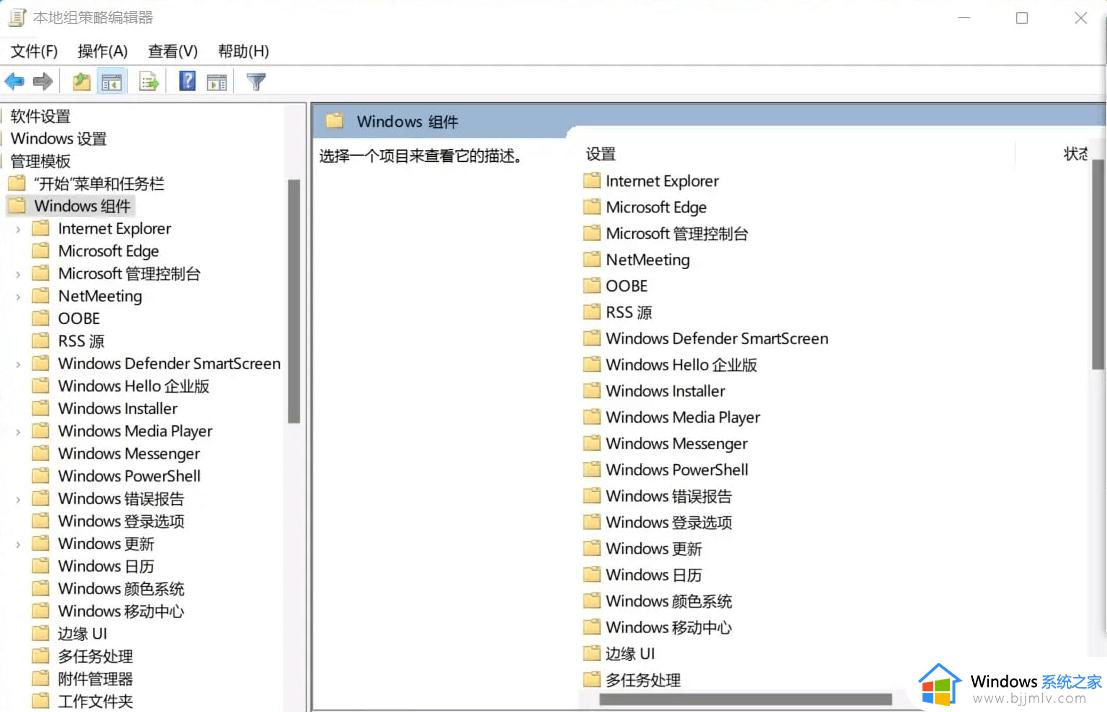Viewport: 1107px width, 712px height.
Task: Open the 帮助(H) menu
Action: click(243, 52)
